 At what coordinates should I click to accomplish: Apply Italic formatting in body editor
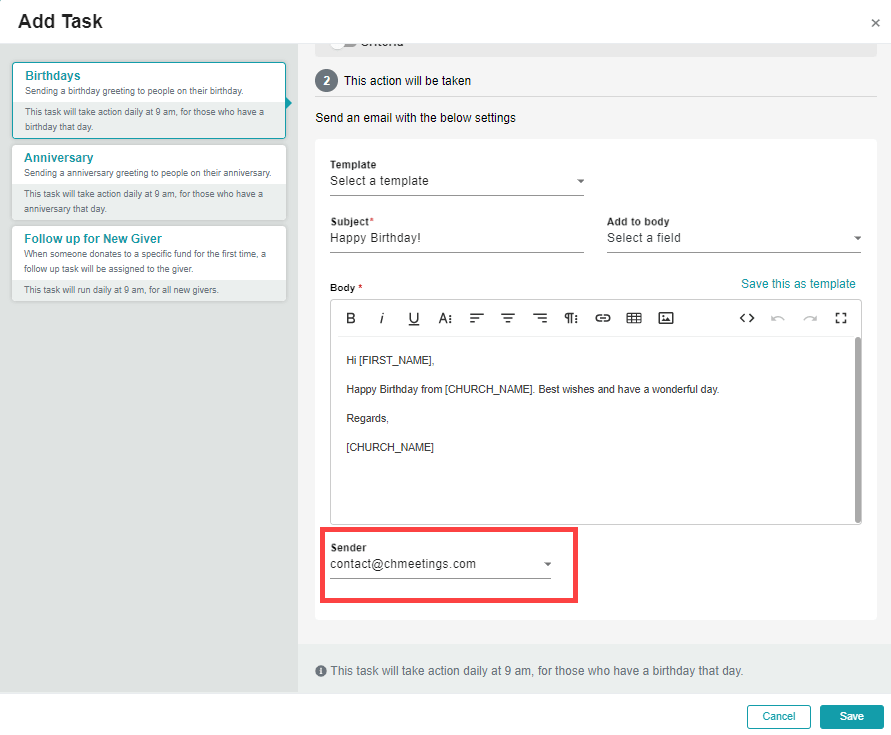click(382, 318)
